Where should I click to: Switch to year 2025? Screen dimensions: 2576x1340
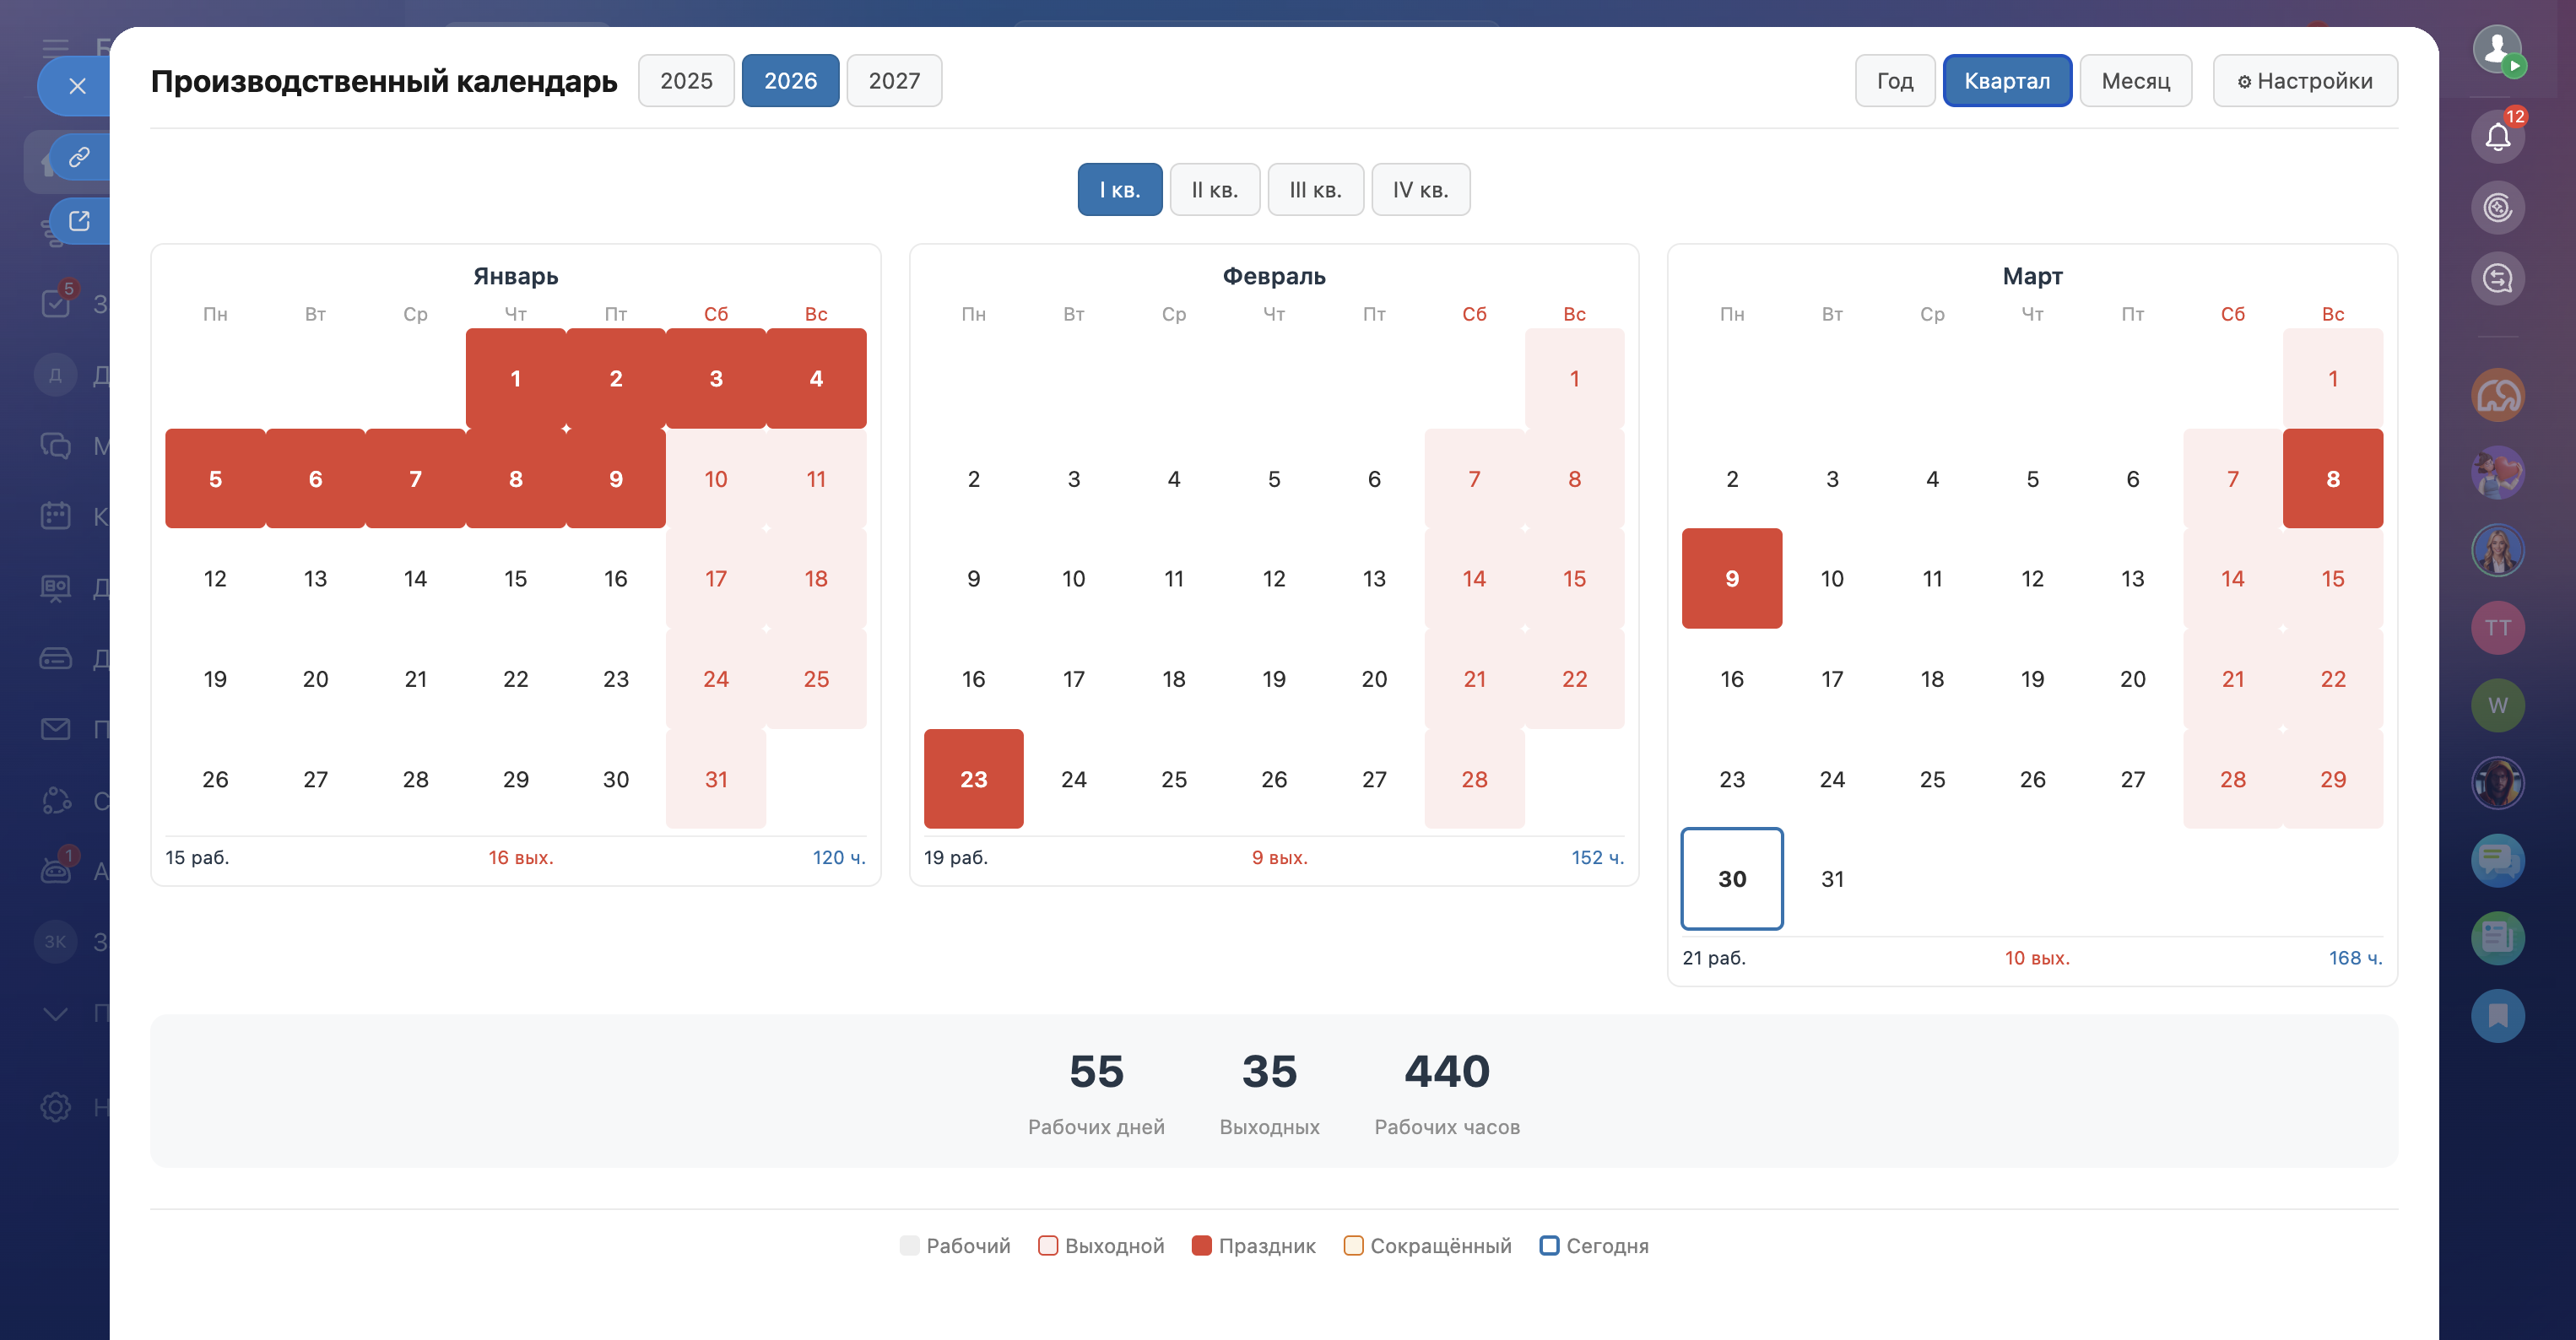(686, 81)
